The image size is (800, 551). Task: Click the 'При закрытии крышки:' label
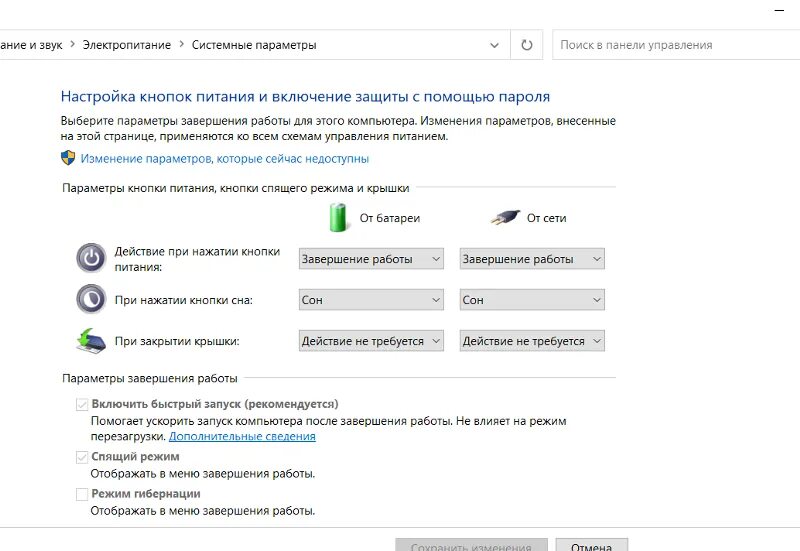click(177, 341)
